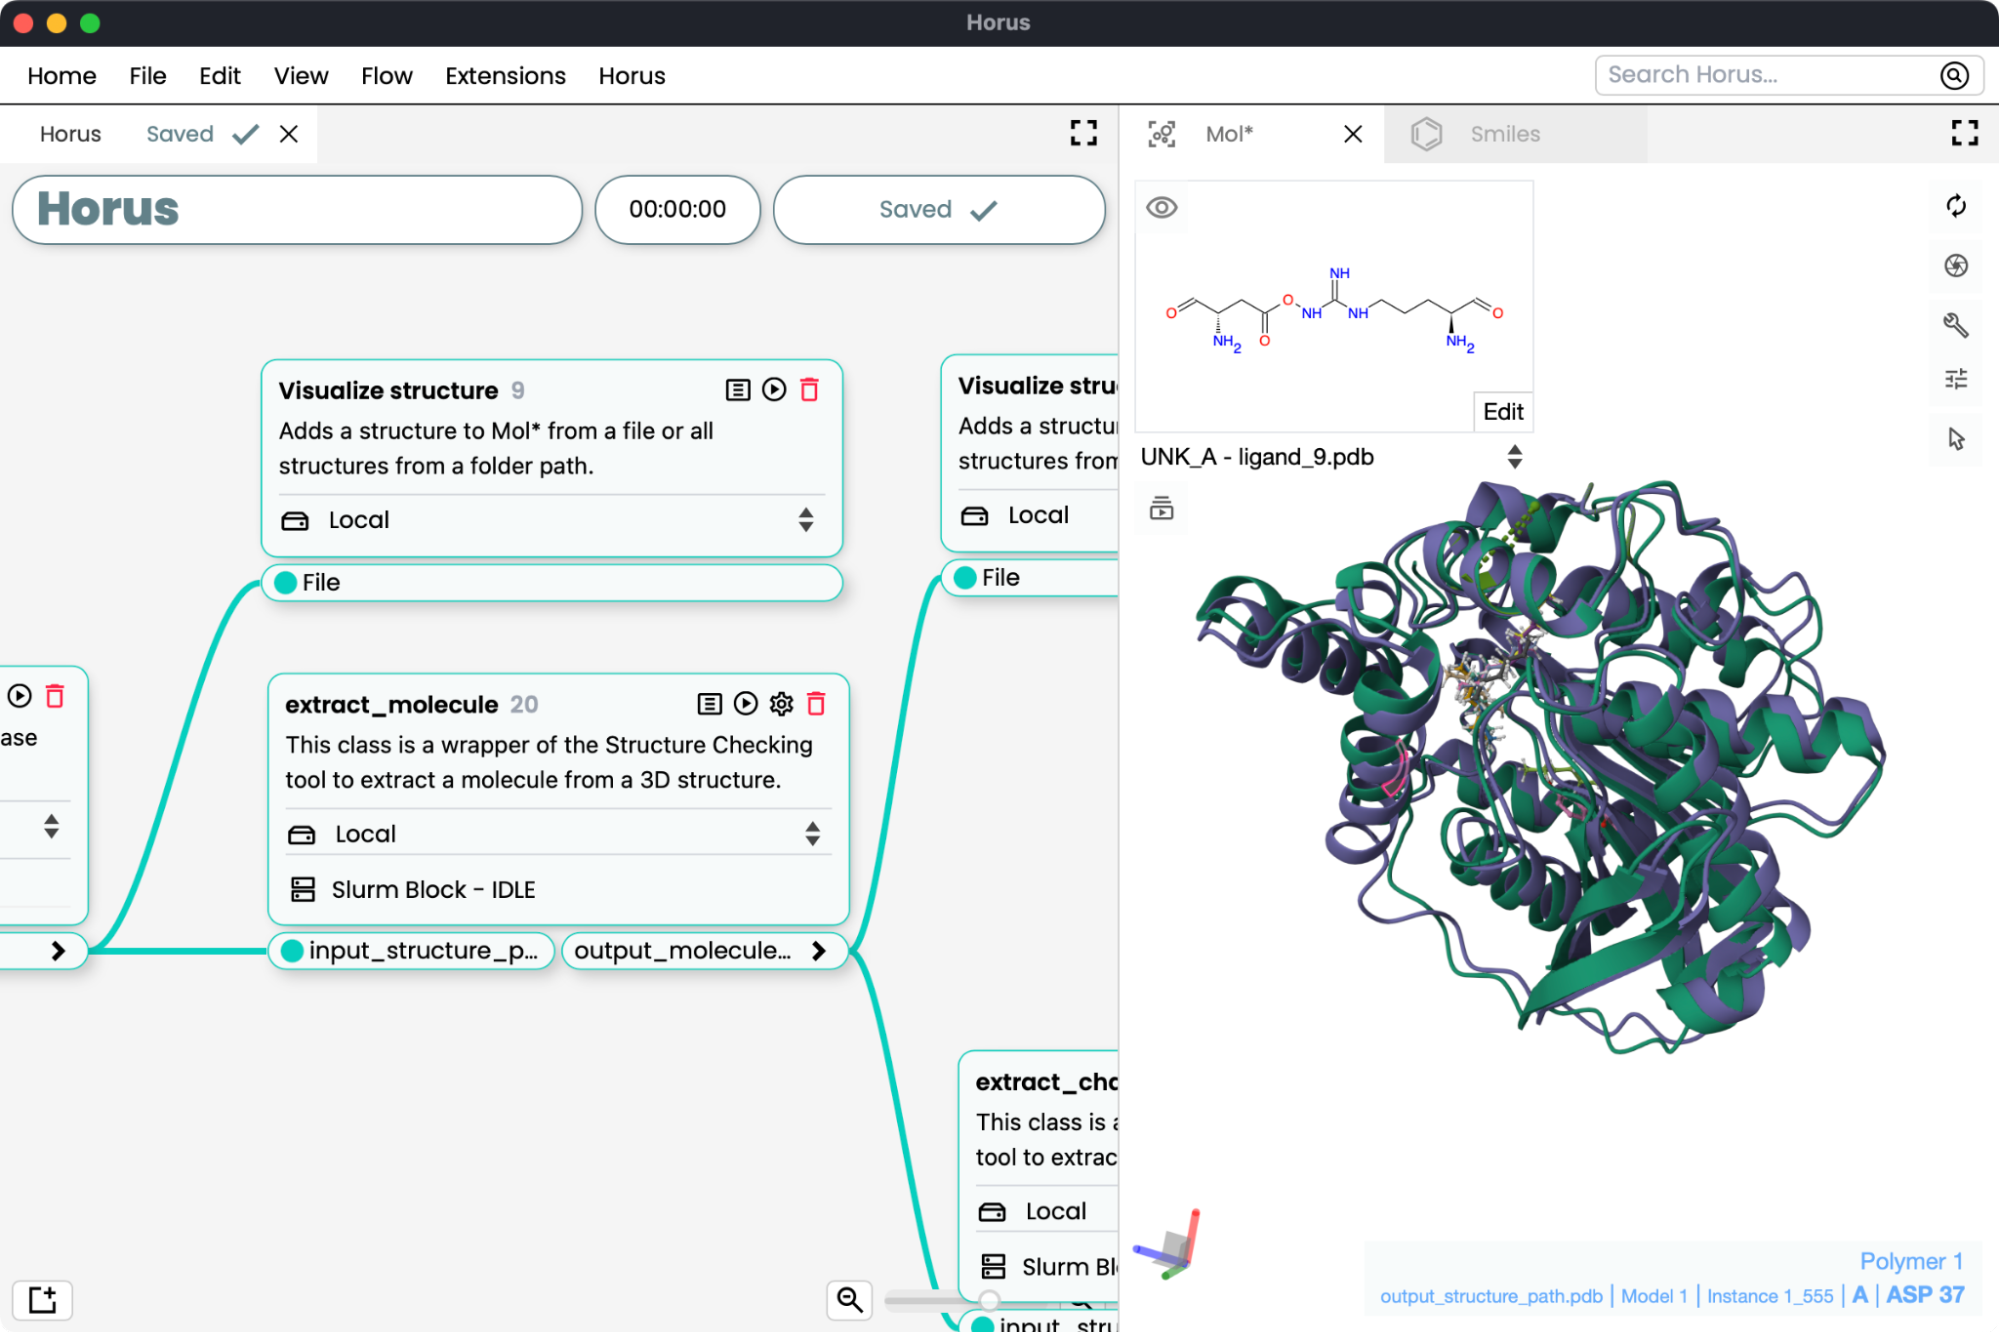Toggle input_structure_path connector on extract_molecule
Viewport: 1999px width, 1333px height.
[x=292, y=951]
